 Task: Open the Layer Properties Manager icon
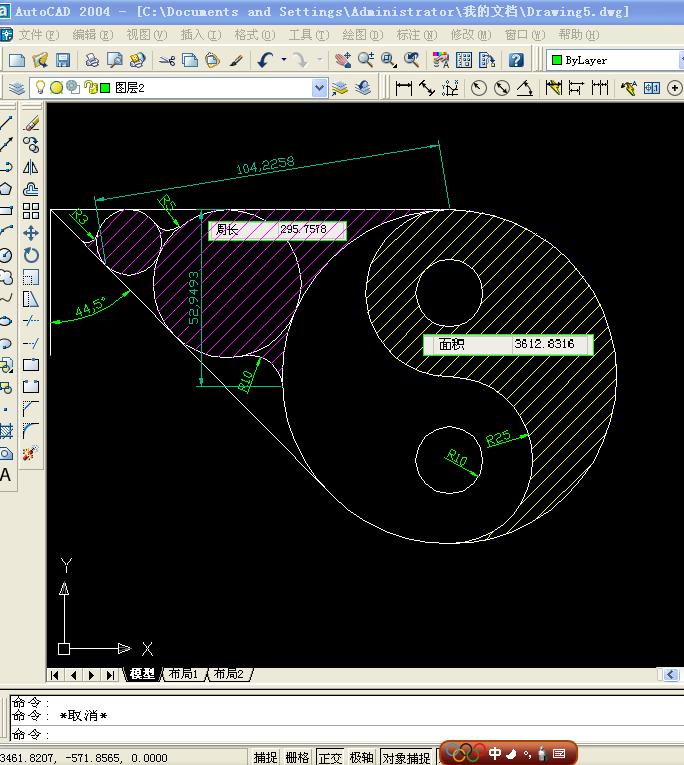click(x=17, y=88)
